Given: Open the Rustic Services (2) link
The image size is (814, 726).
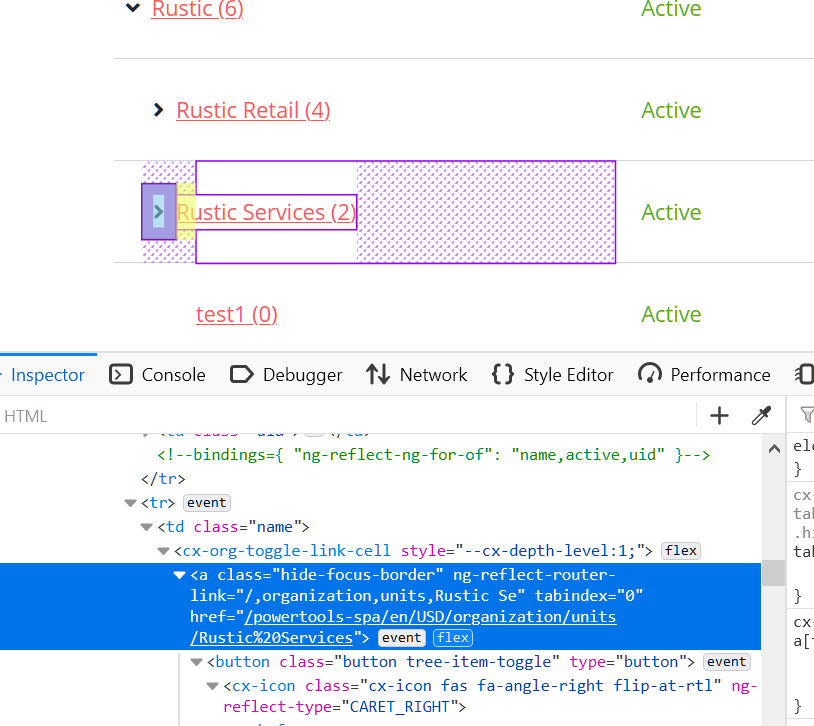Looking at the screenshot, I should (x=267, y=212).
